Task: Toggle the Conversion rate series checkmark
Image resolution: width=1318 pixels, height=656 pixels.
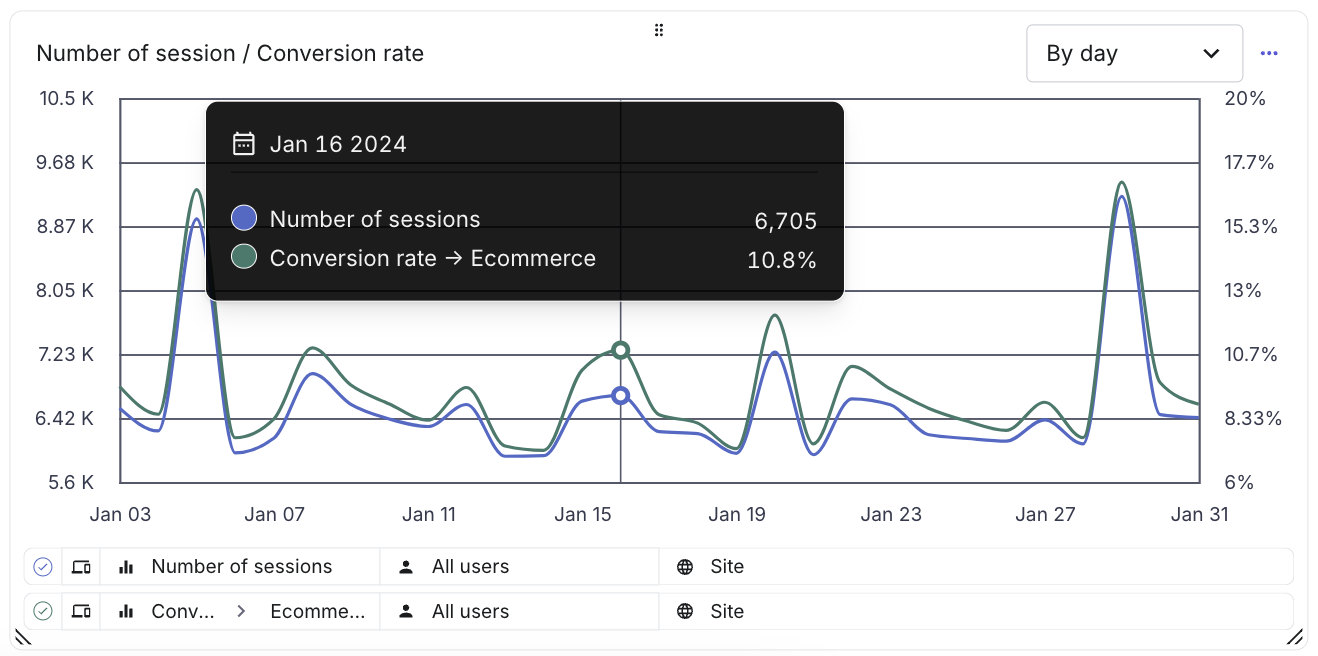Action: pyautogui.click(x=43, y=611)
